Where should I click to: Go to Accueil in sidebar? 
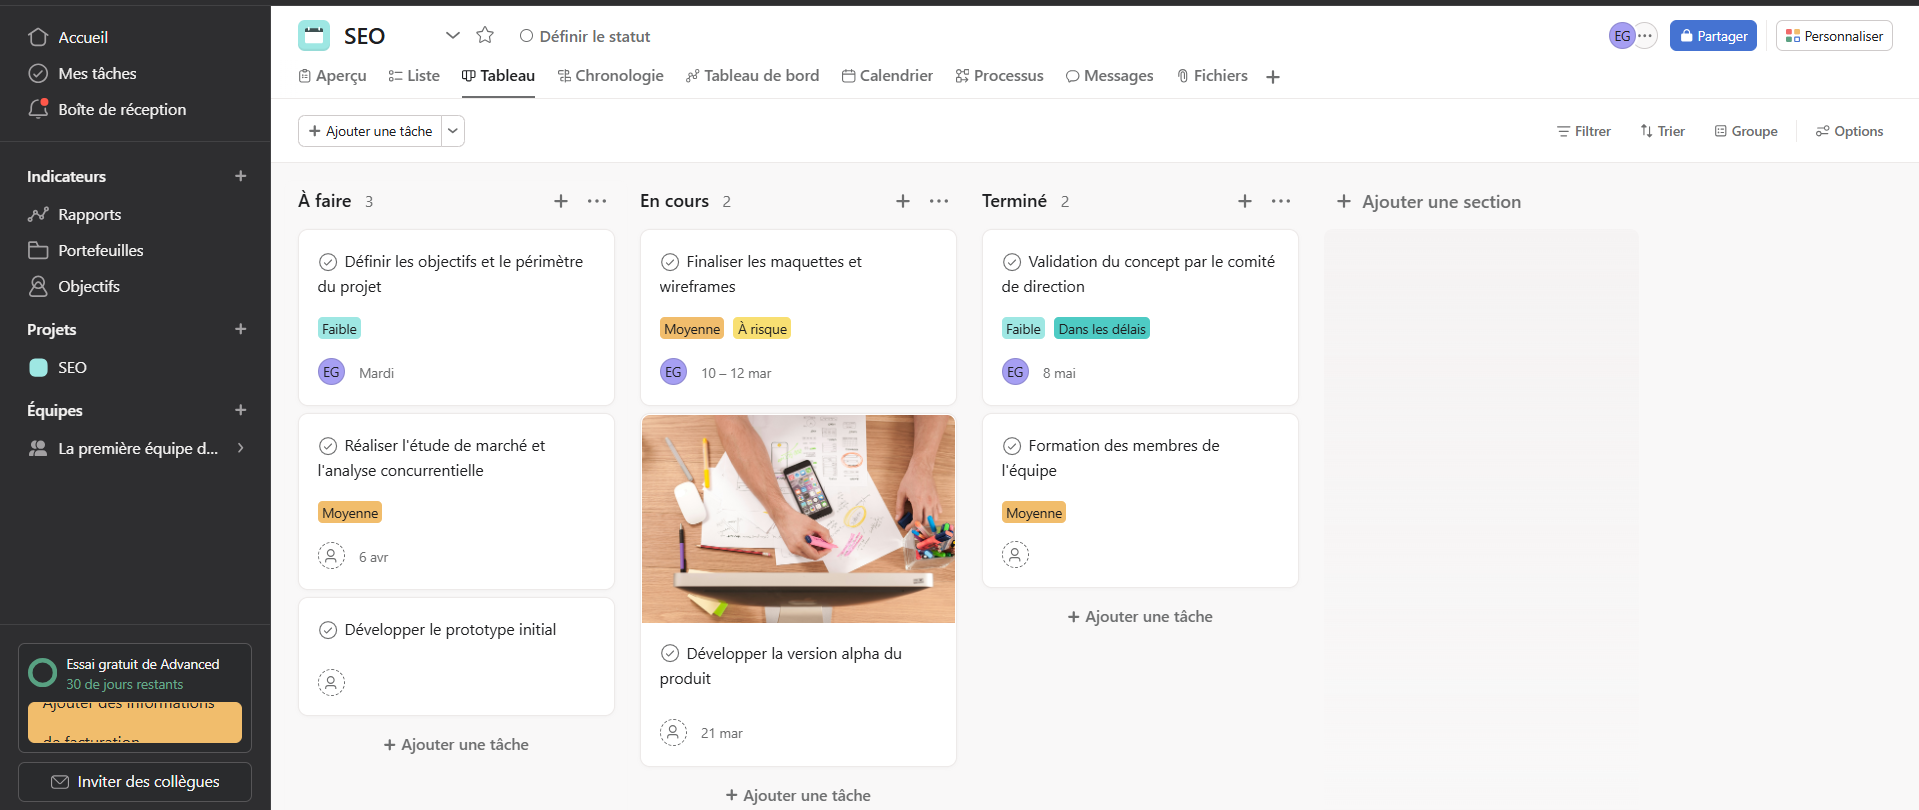coord(68,37)
